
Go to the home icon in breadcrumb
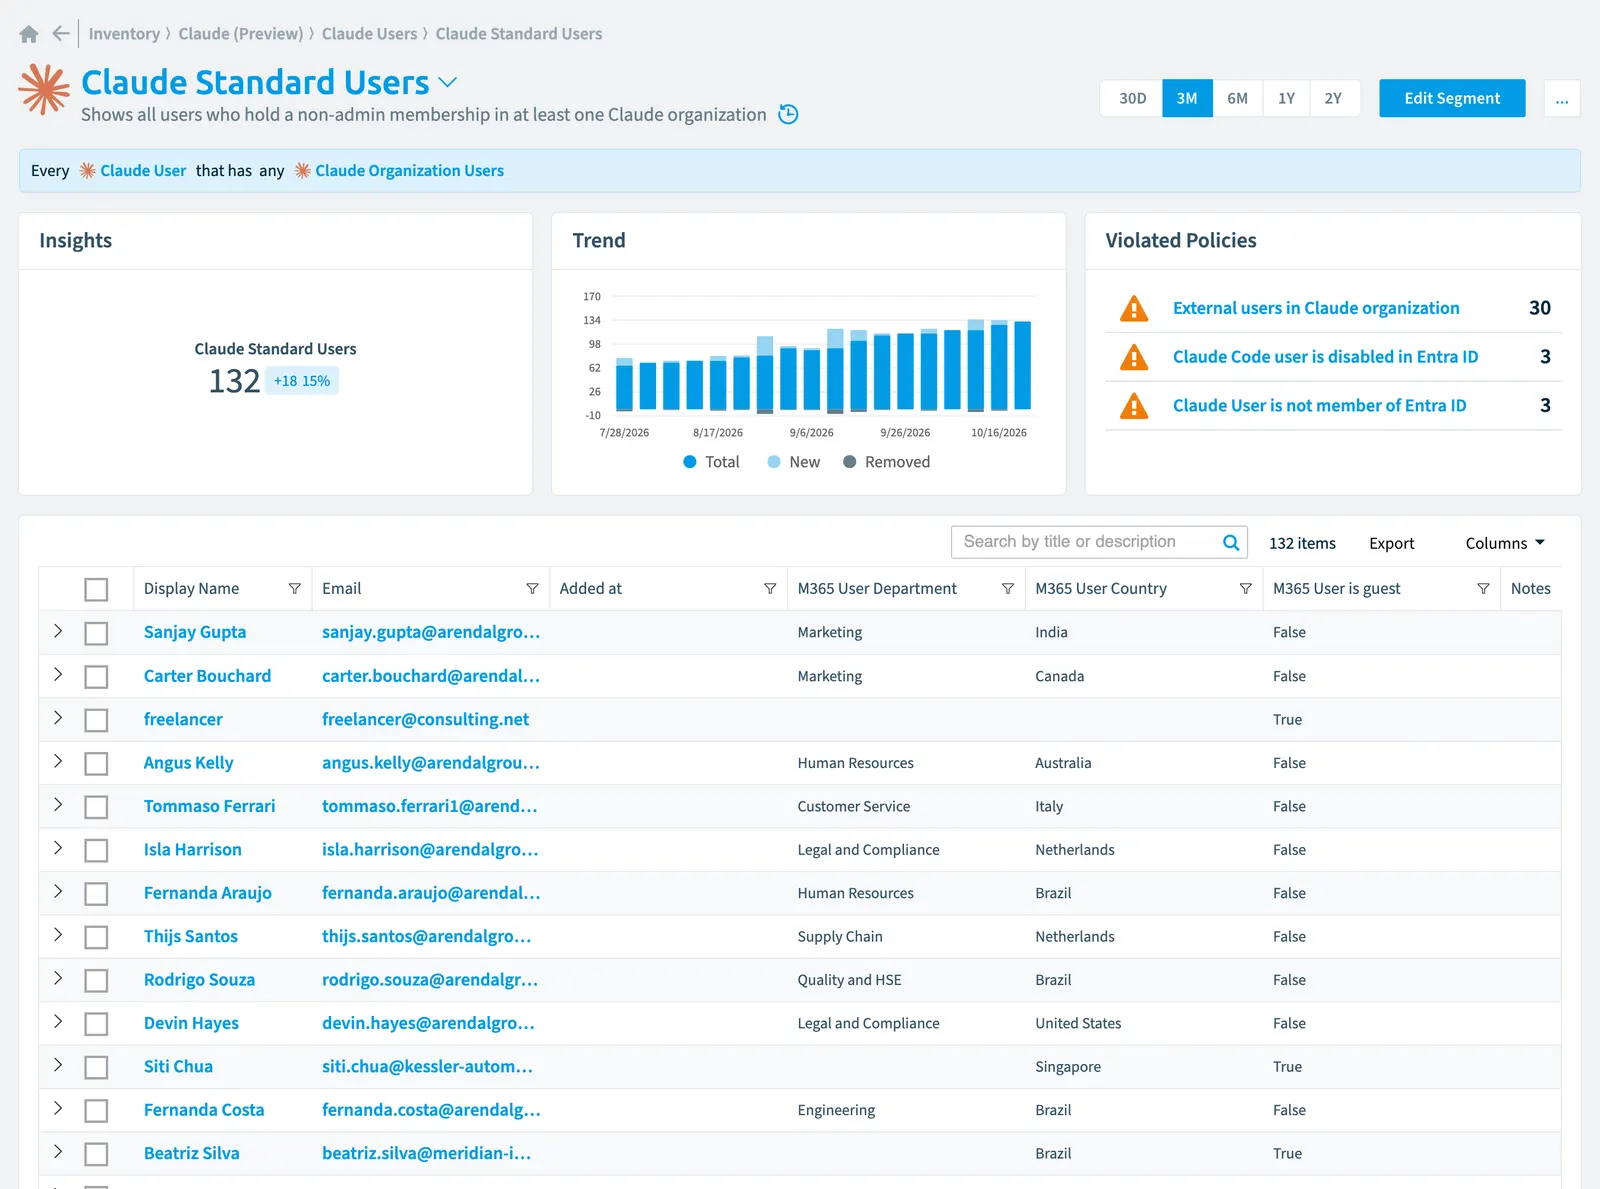tap(29, 34)
